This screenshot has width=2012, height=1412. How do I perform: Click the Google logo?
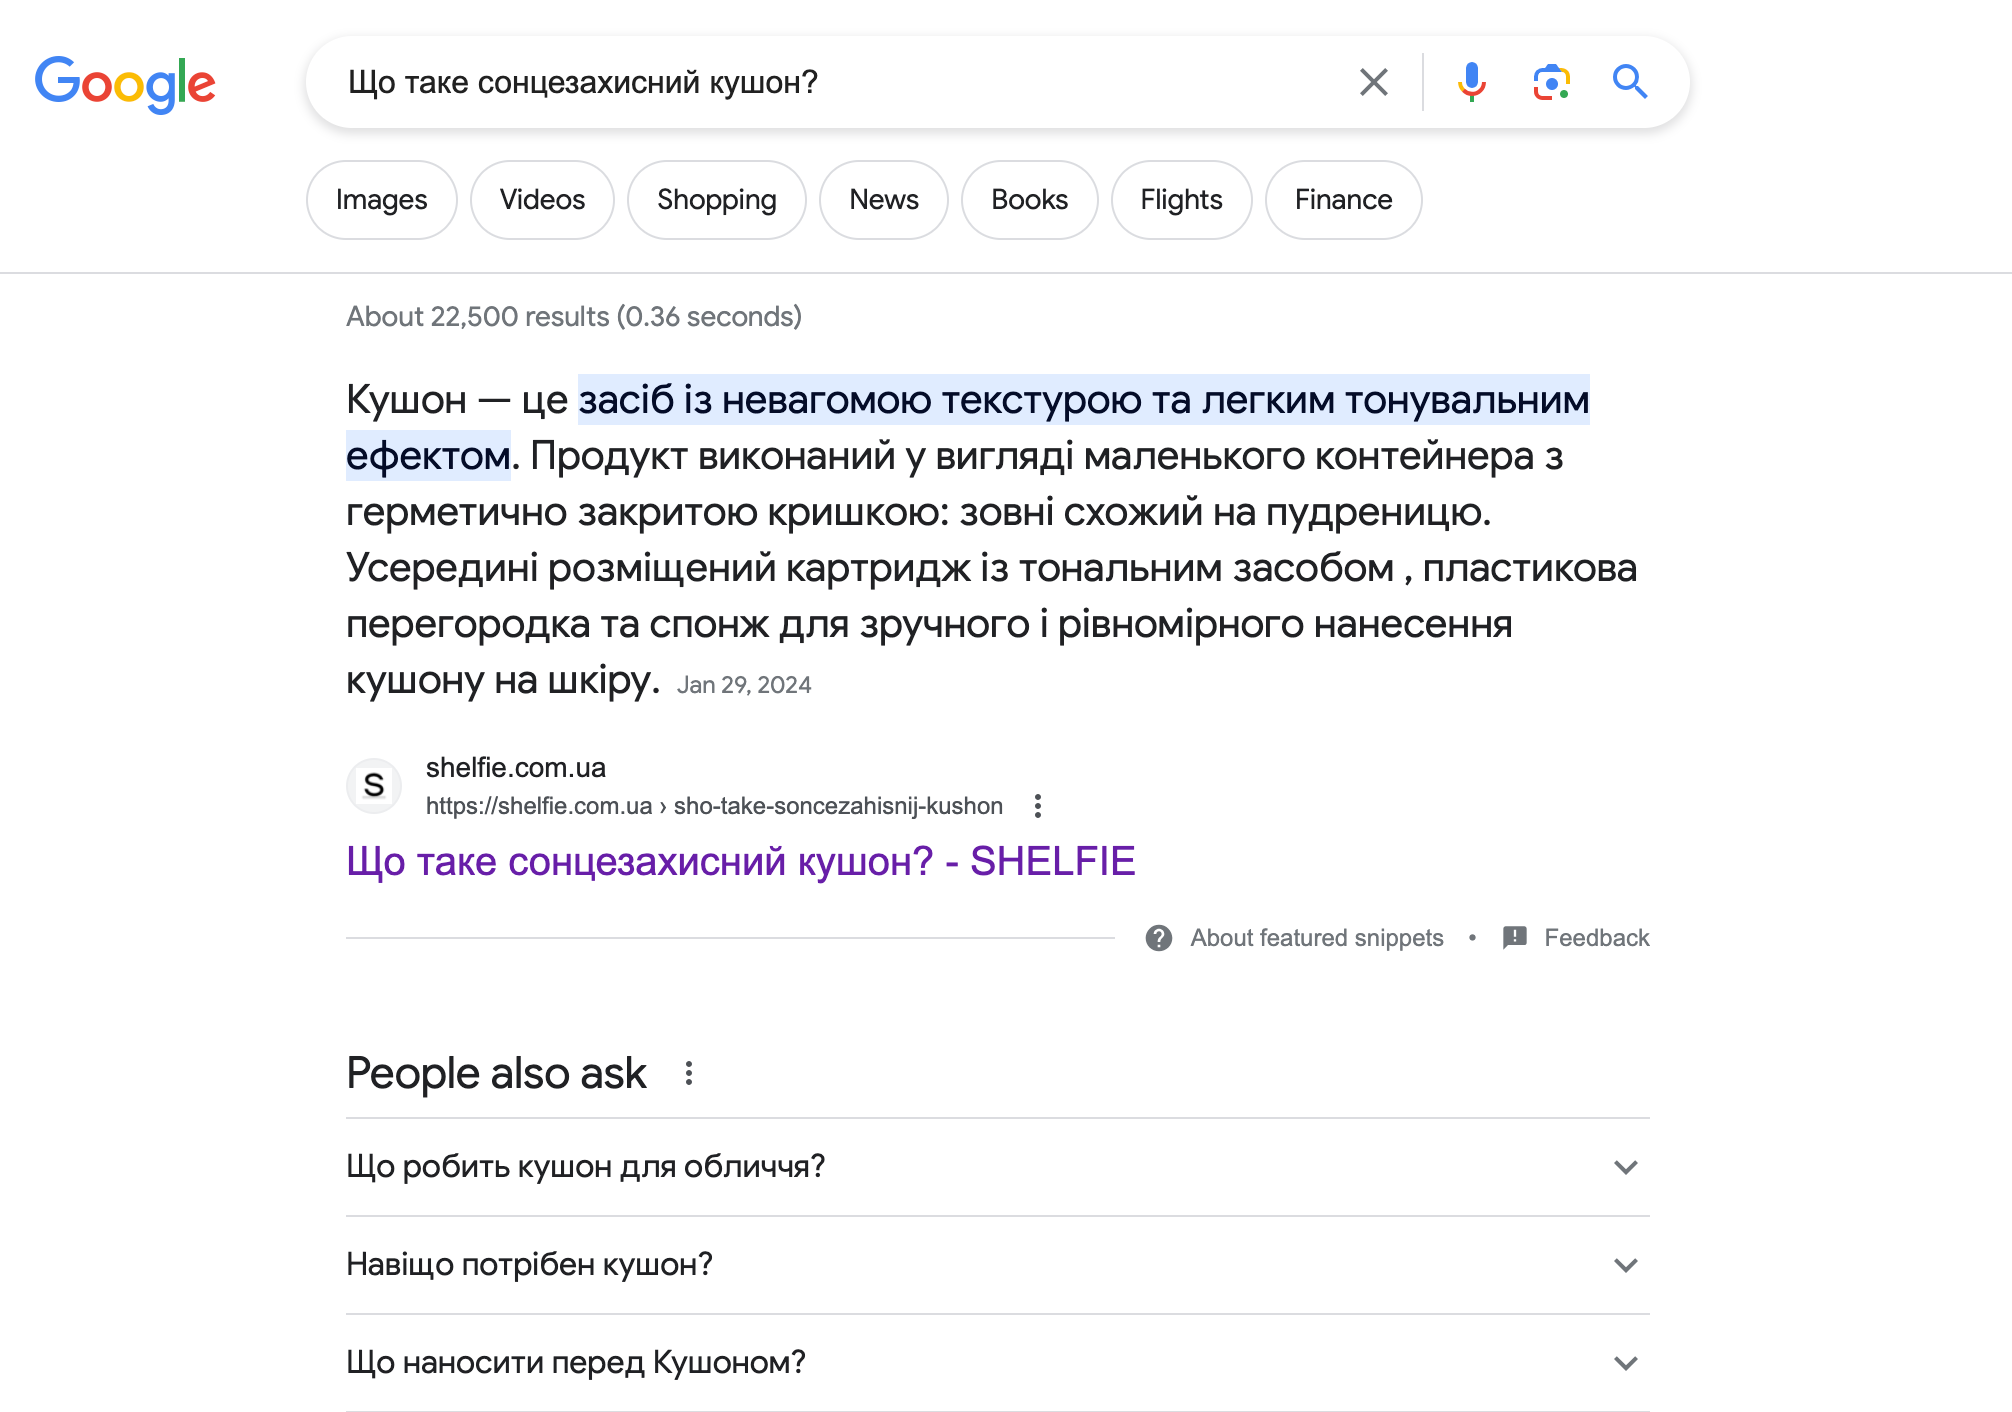point(126,84)
